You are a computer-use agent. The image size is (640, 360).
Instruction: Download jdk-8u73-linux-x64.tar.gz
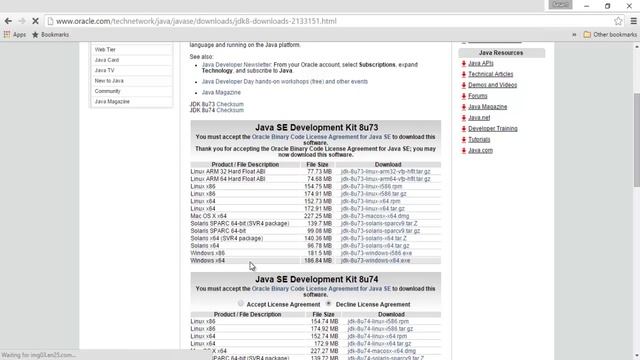pos(373,209)
